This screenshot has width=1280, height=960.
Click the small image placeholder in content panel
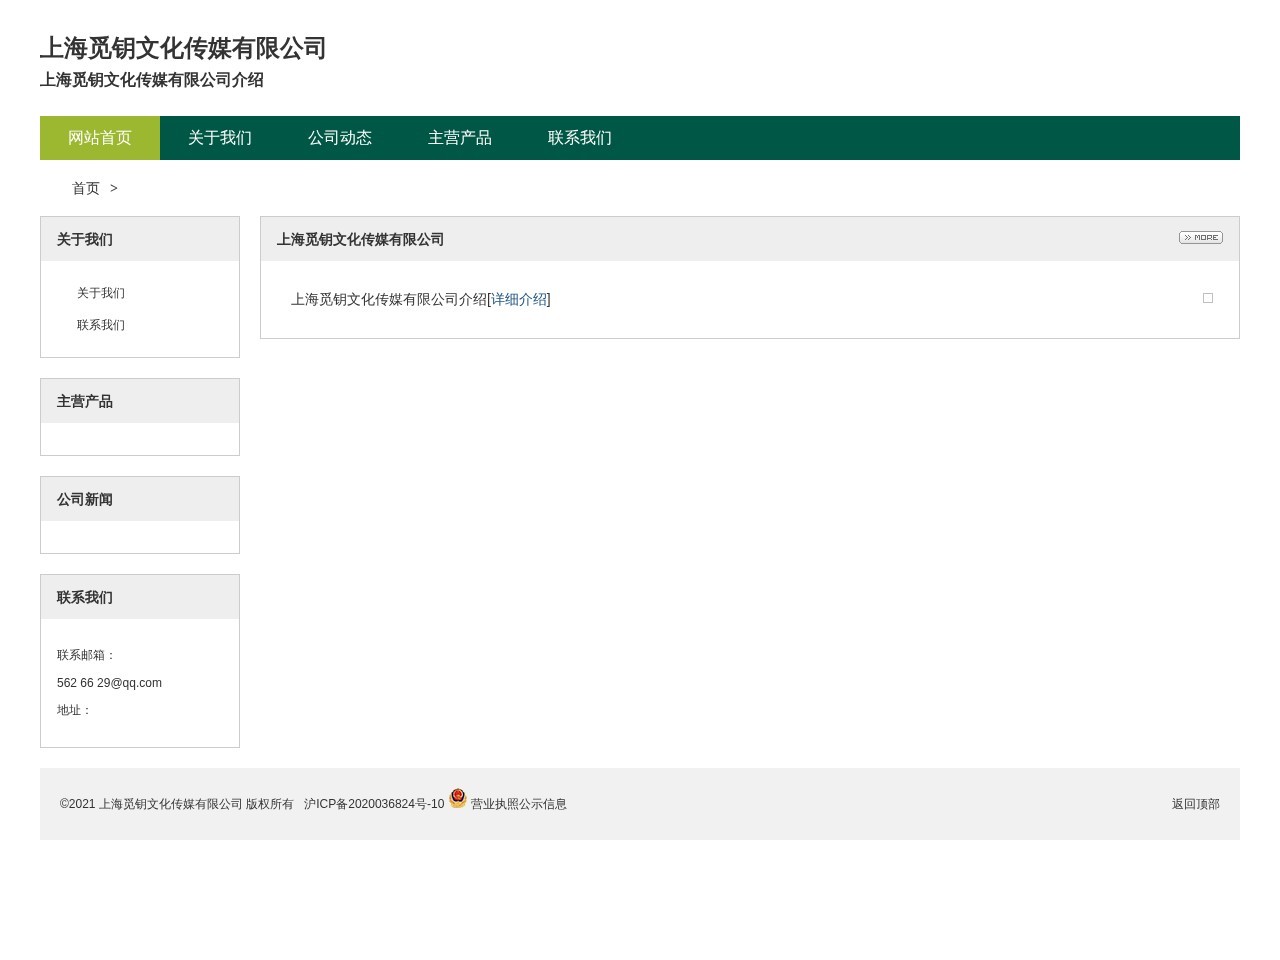1207,298
